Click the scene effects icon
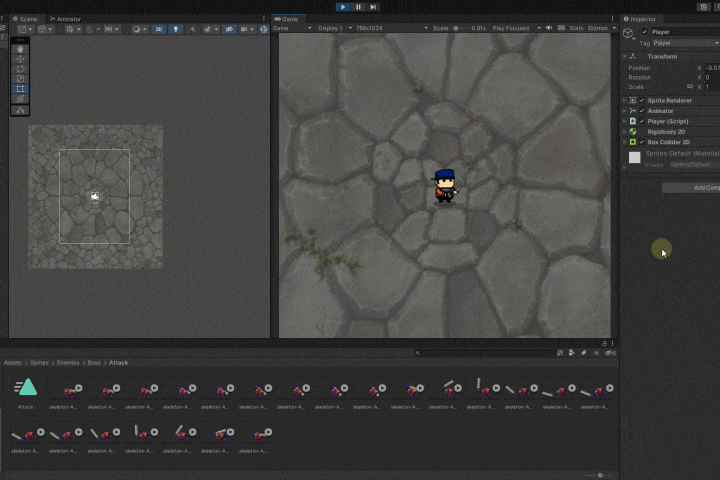Screen dimensions: 720x480 coord(208,29)
